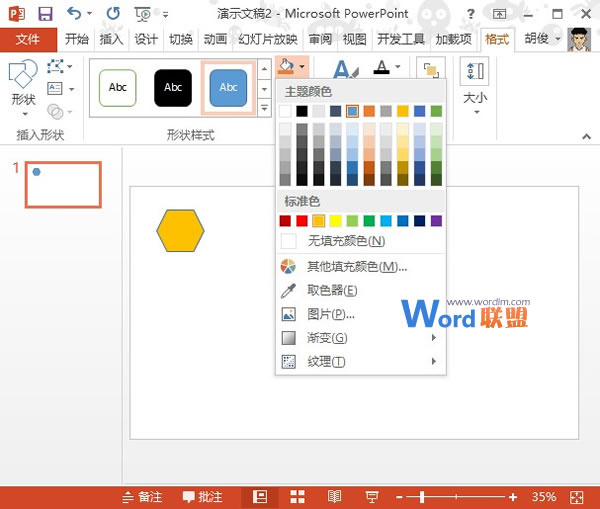Image resolution: width=600 pixels, height=509 pixels.
Task: Click the Arrange icon
Action: (431, 70)
